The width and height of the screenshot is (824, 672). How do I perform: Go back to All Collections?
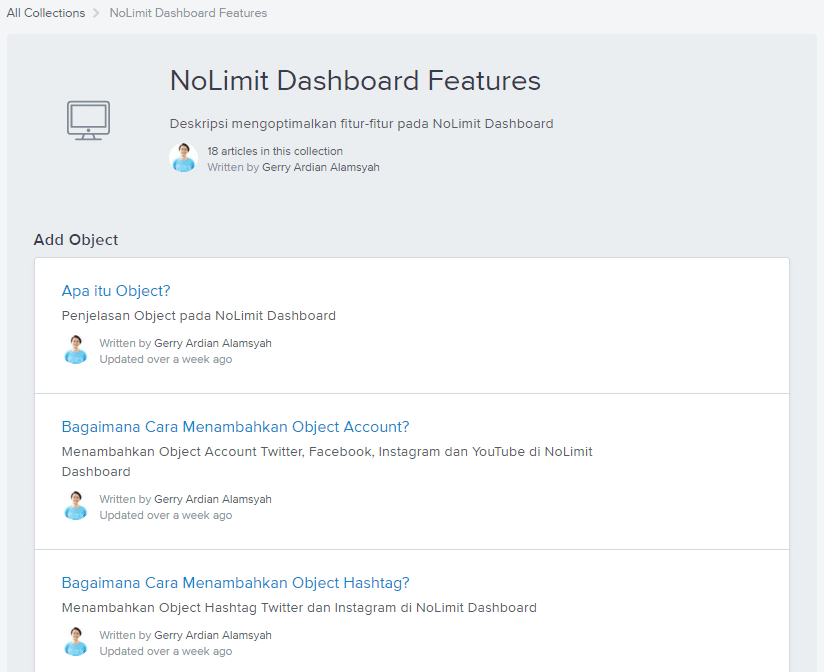46,13
